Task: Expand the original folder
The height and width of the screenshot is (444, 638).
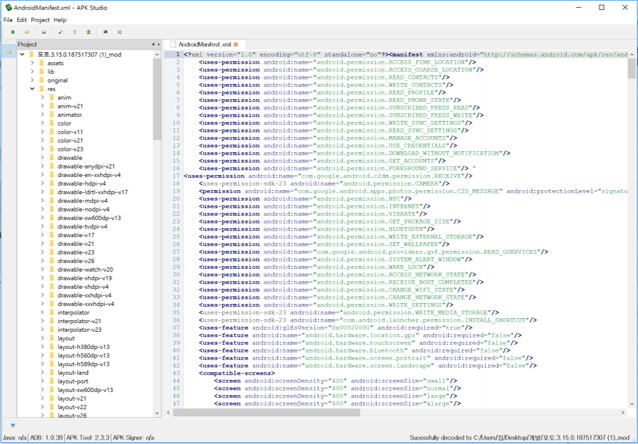Action: (32, 80)
